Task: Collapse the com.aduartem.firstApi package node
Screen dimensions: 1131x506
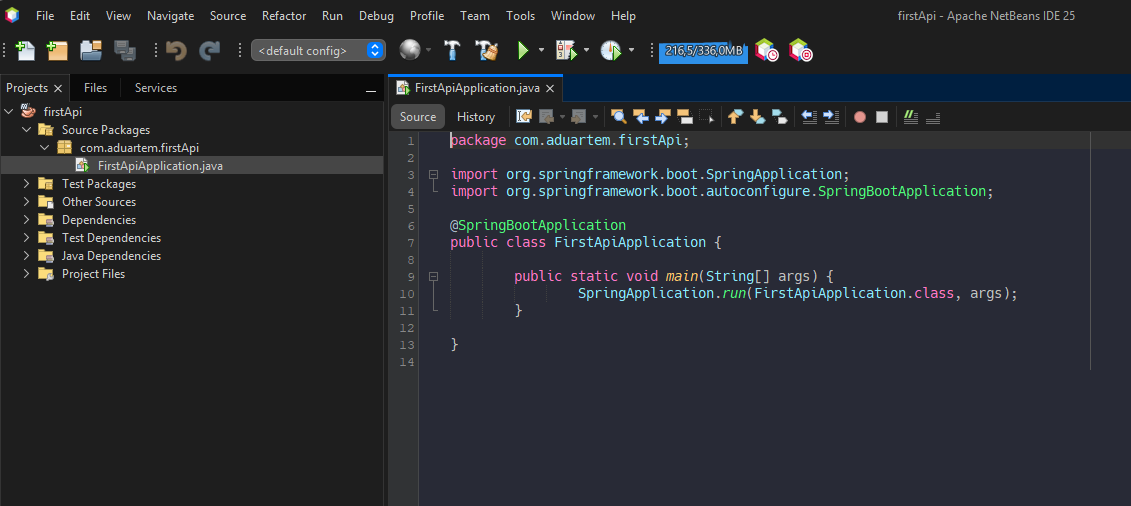Action: pos(45,148)
